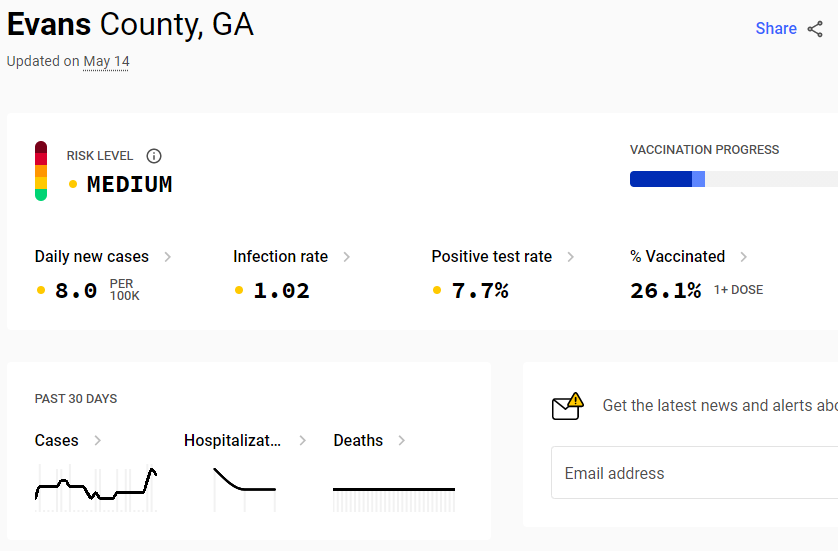The image size is (838, 551).
Task: Click the Share link
Action: point(776,28)
